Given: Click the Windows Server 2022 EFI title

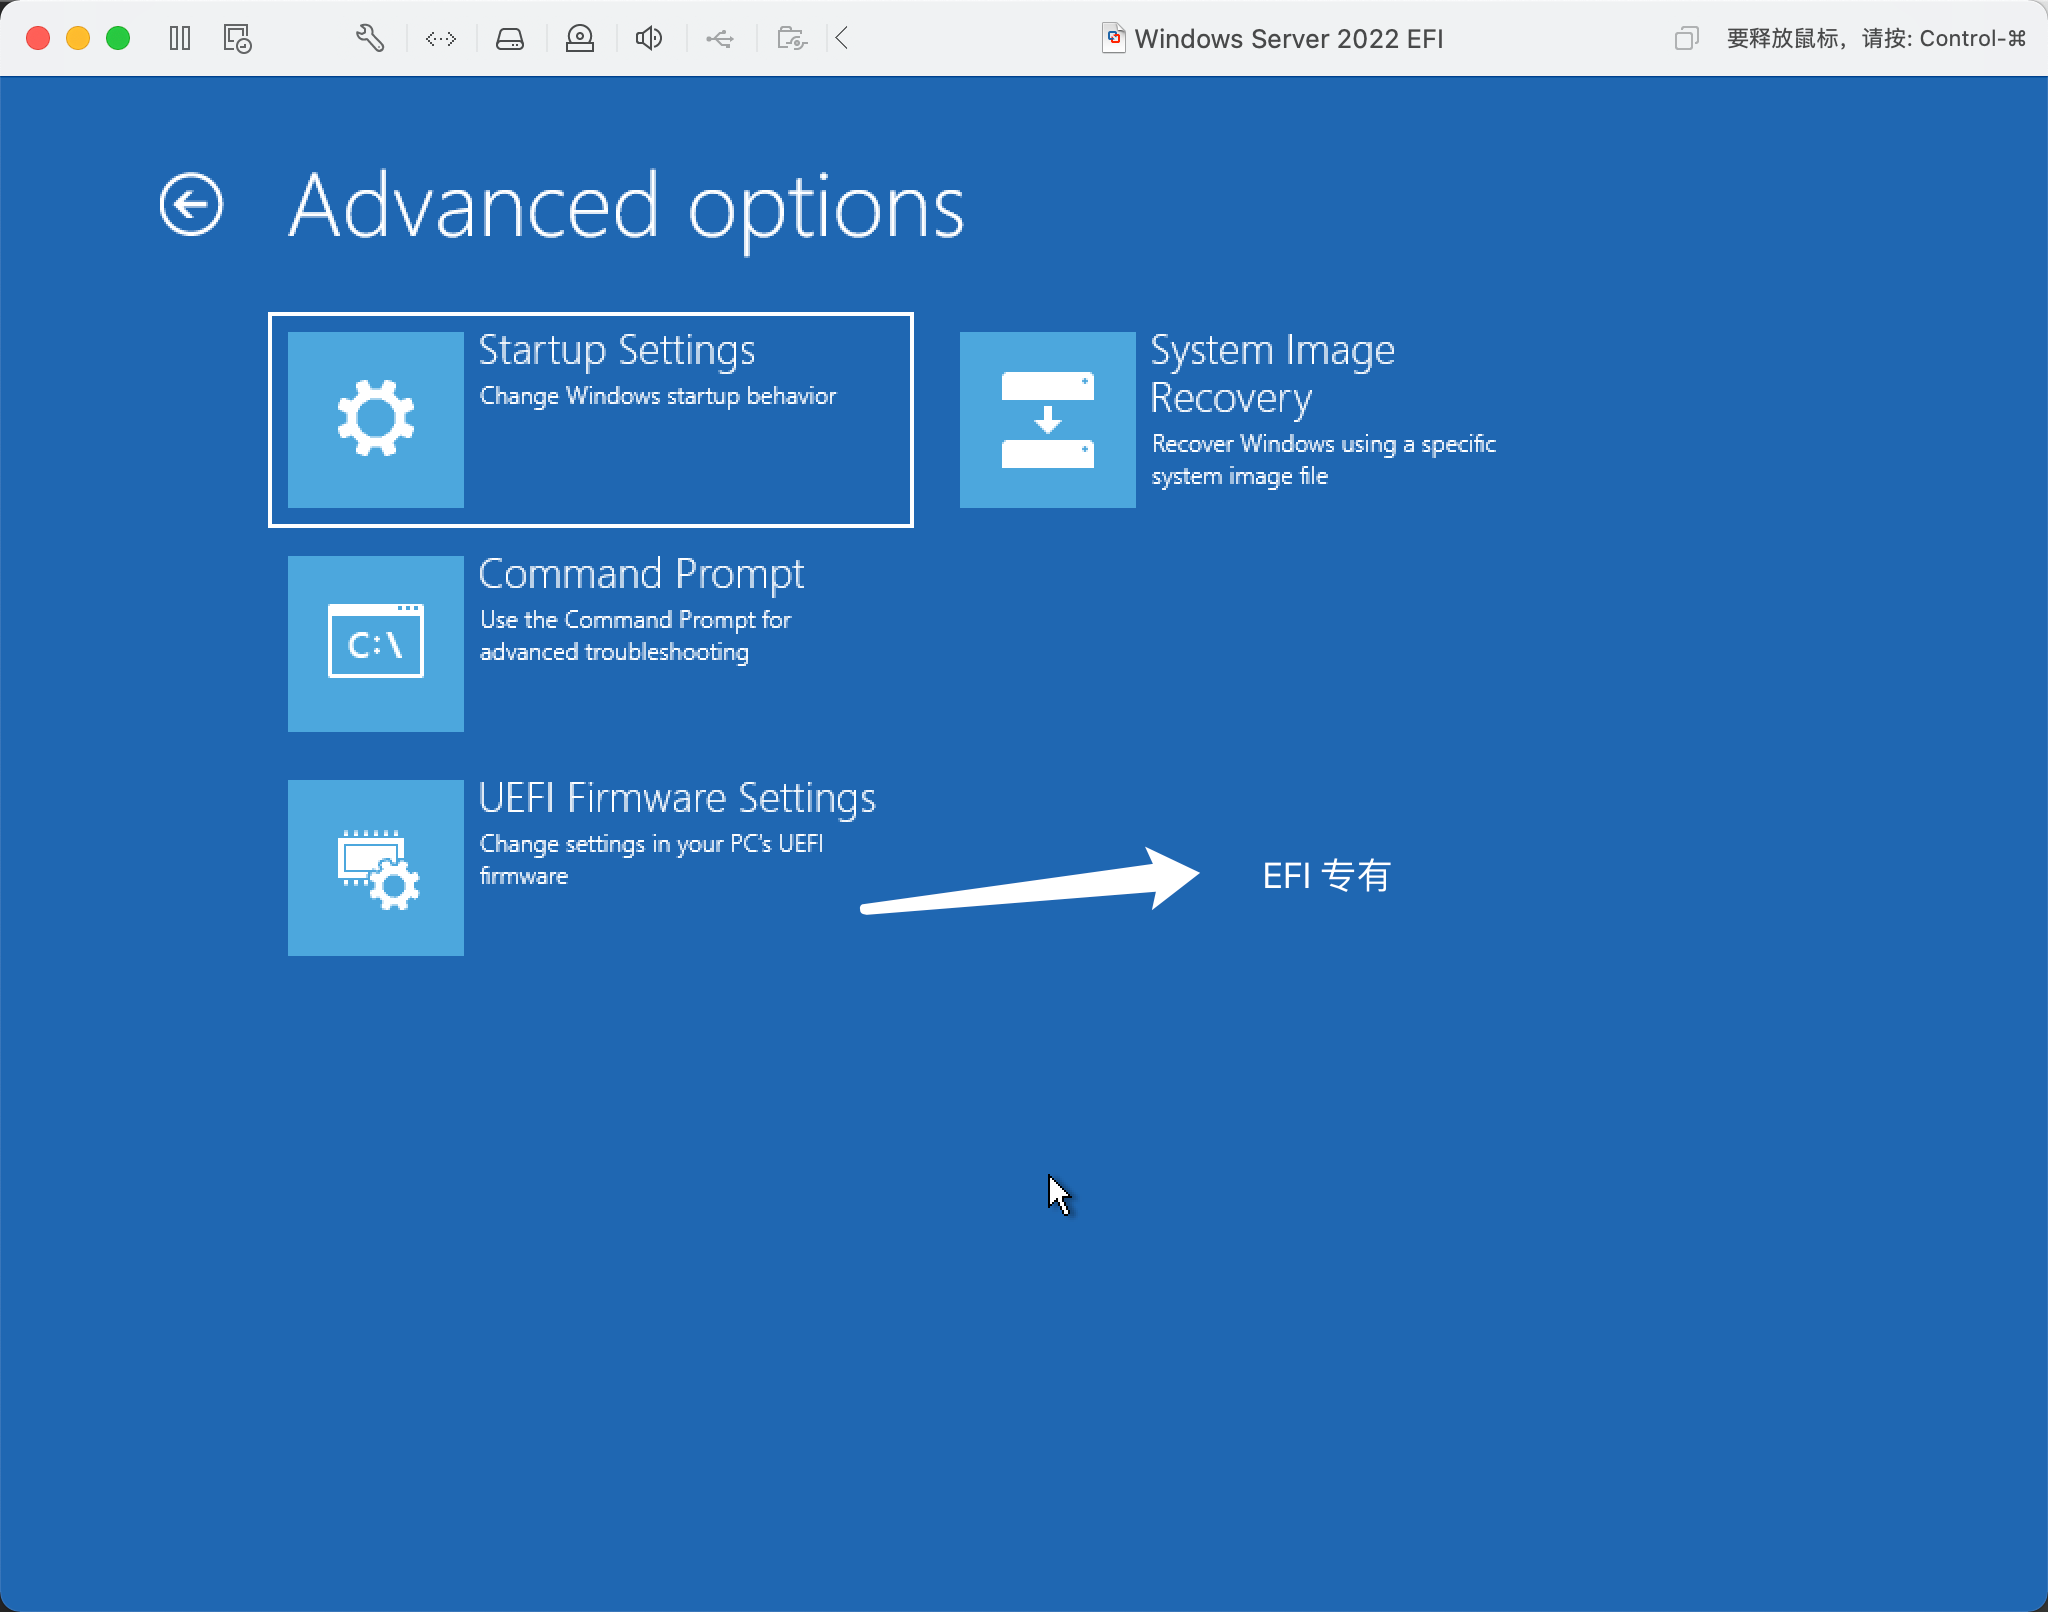Looking at the screenshot, I should (1288, 39).
